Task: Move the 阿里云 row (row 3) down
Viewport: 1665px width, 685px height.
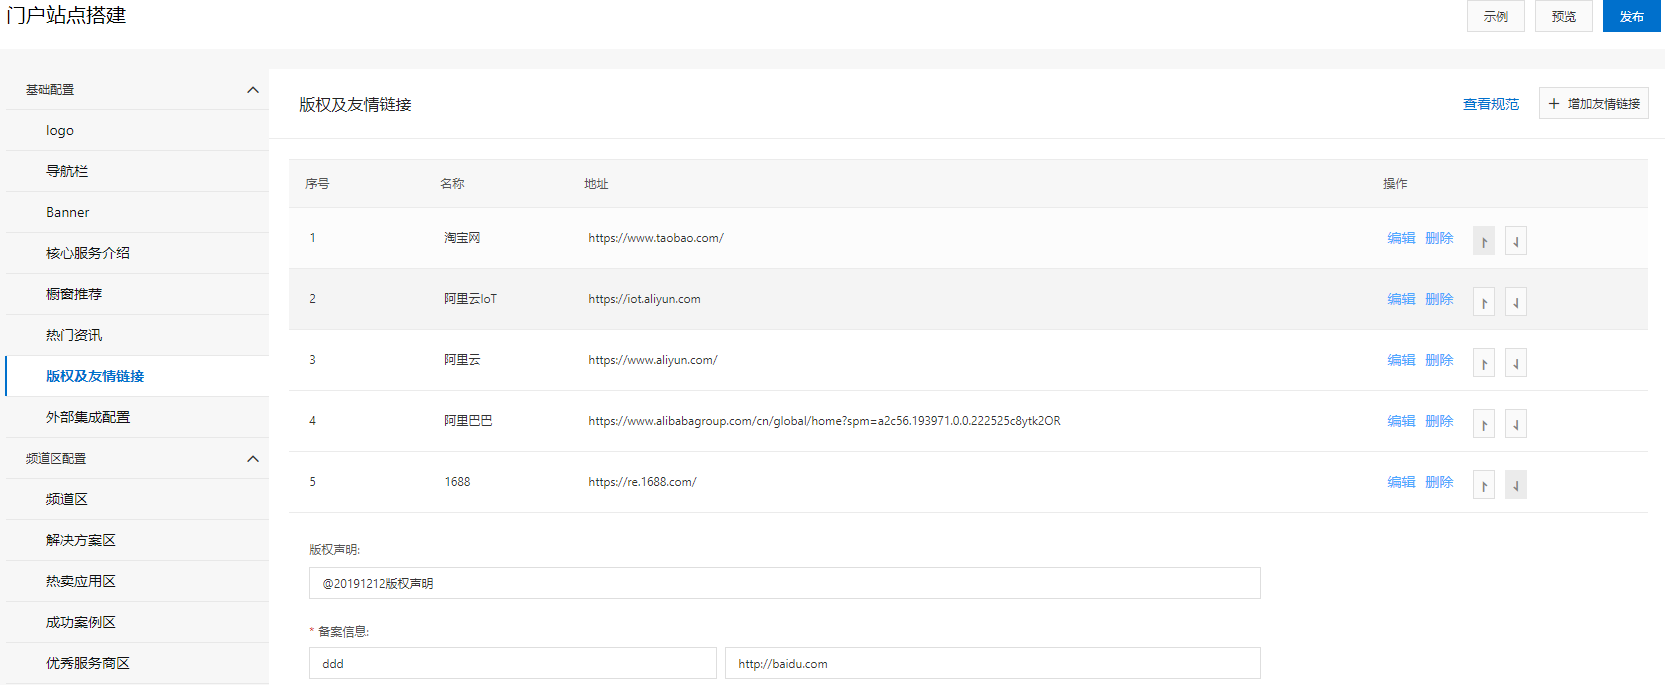Action: (1516, 363)
